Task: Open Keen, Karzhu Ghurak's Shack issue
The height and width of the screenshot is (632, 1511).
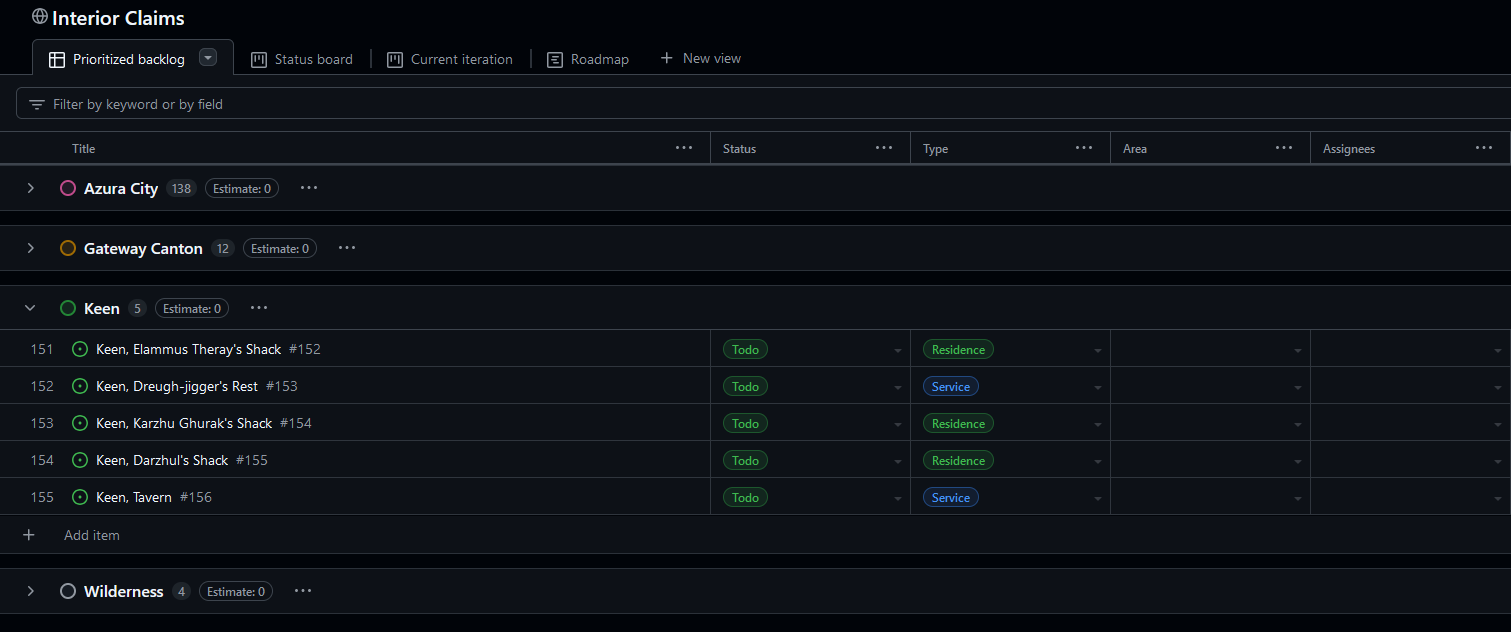Action: (x=184, y=423)
